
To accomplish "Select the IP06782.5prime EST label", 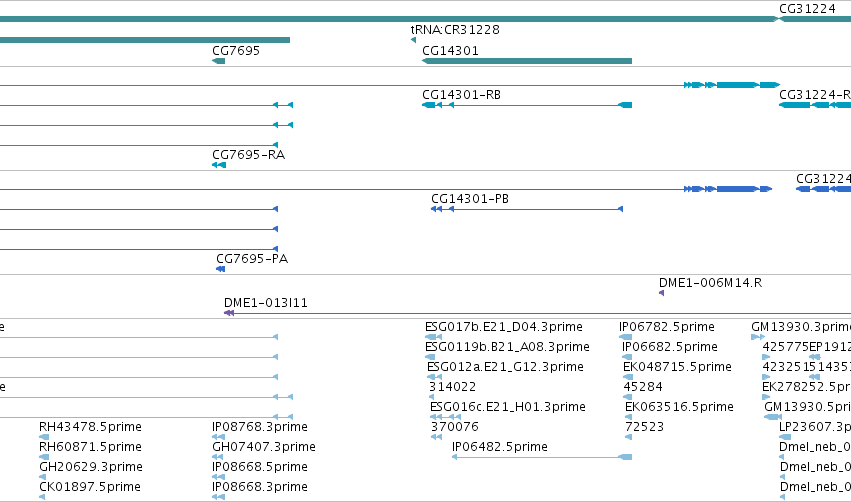I will 666,327.
